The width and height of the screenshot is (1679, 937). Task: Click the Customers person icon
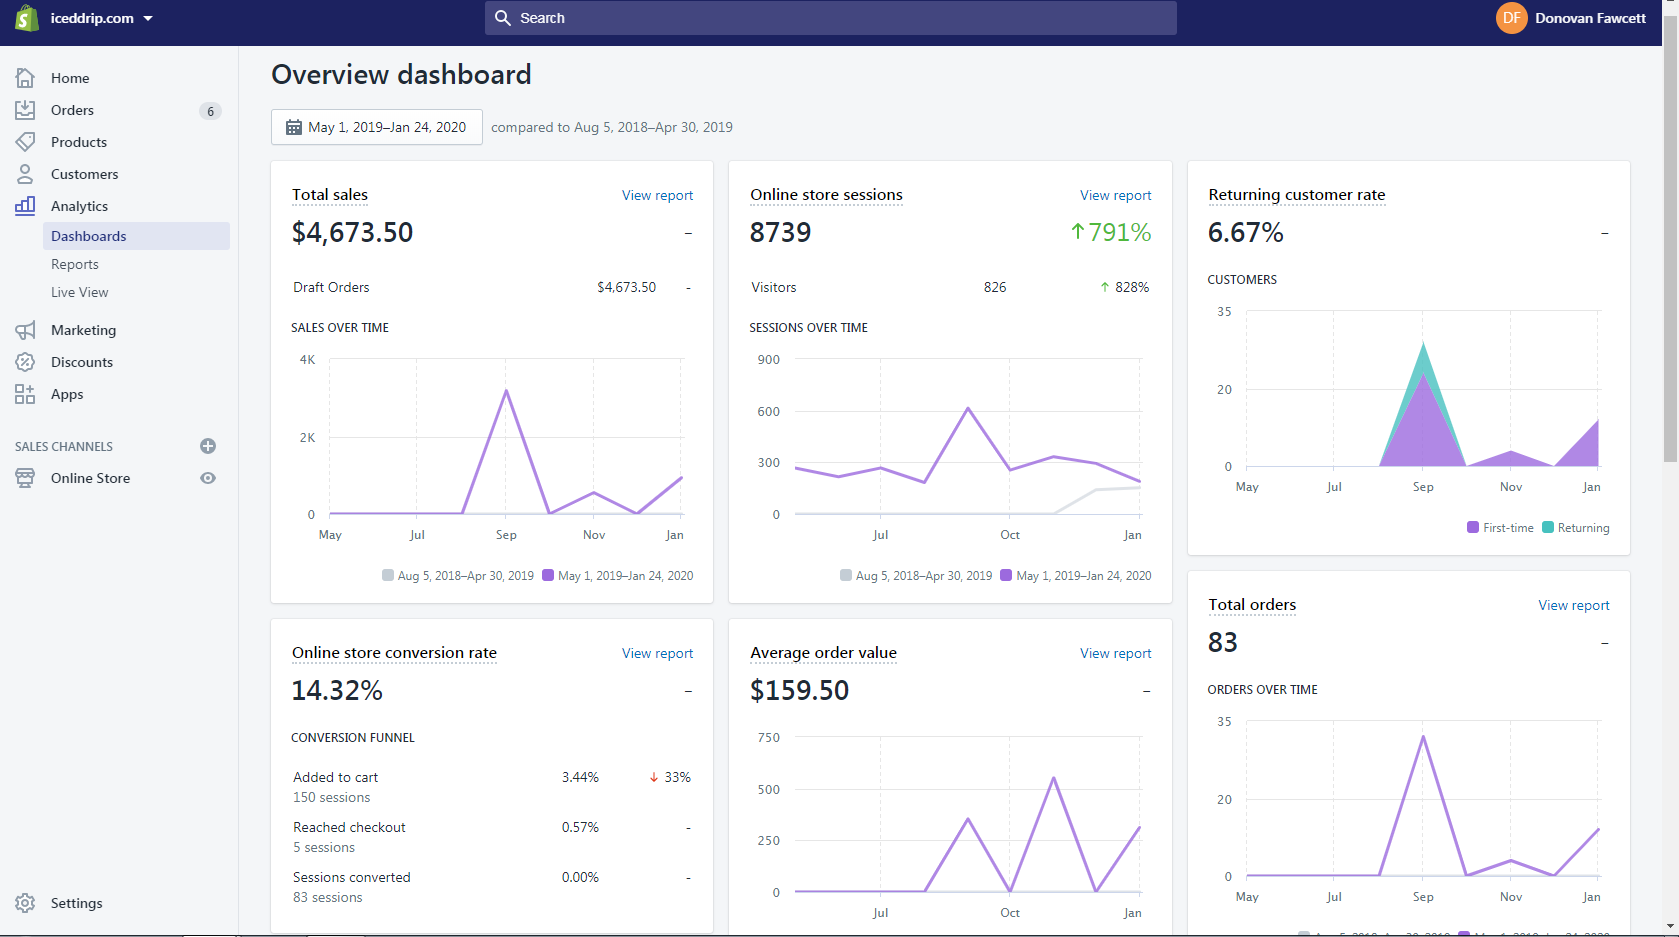coord(25,174)
